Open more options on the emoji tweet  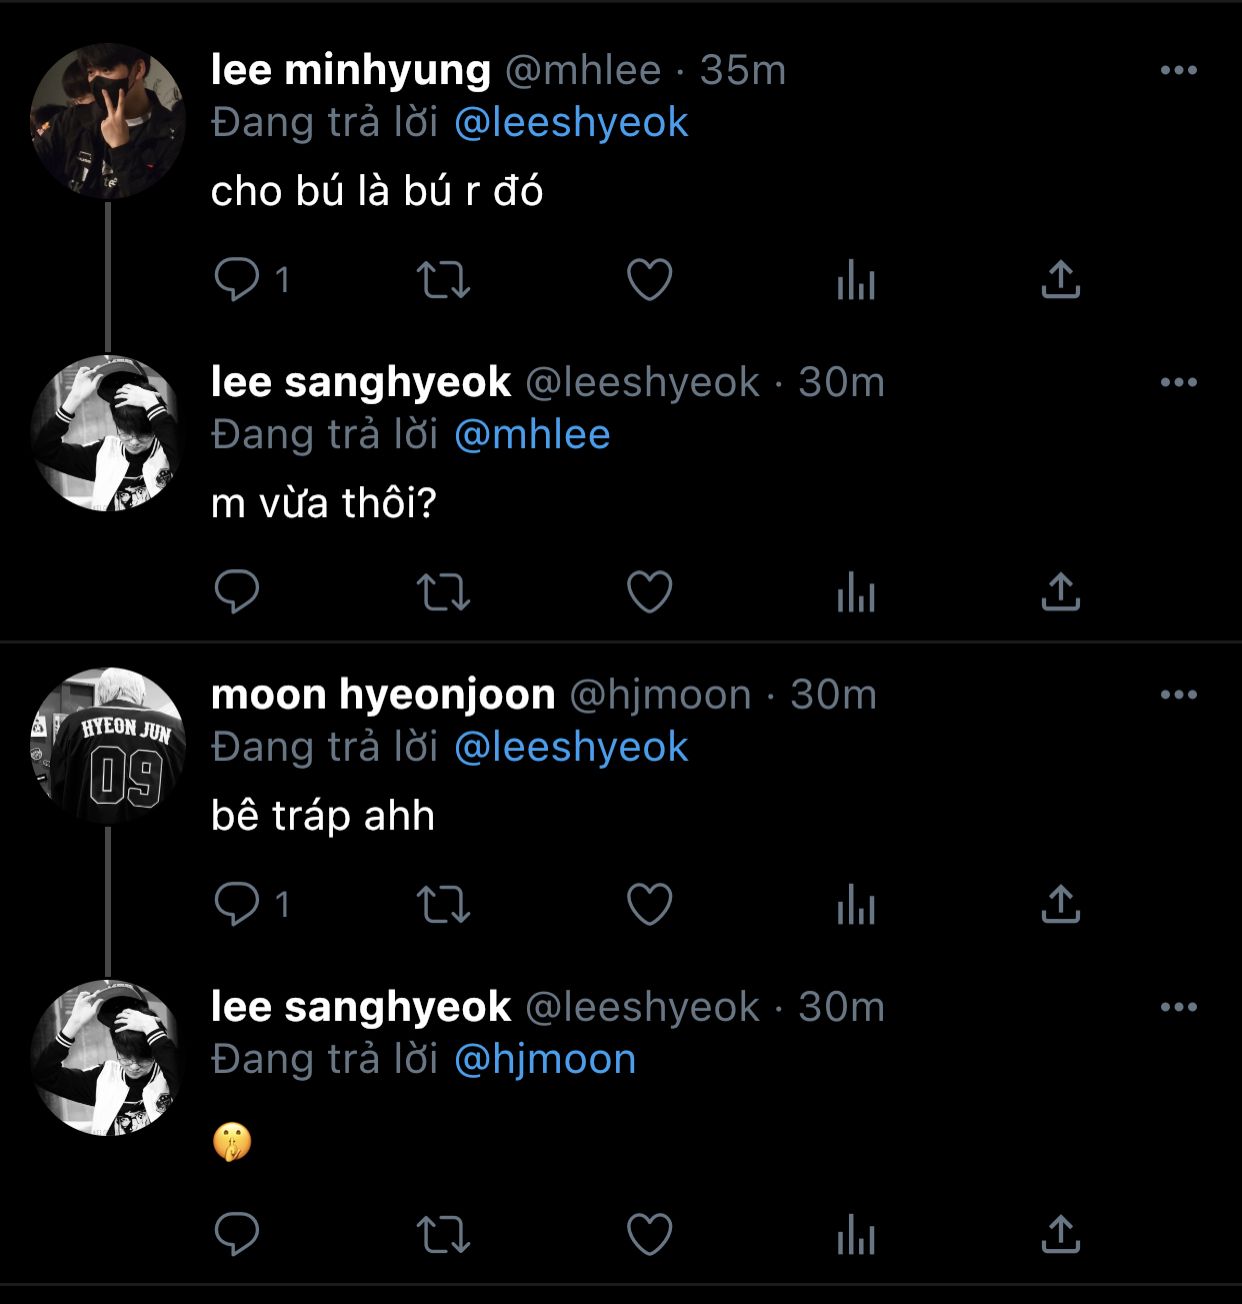(x=1179, y=1007)
